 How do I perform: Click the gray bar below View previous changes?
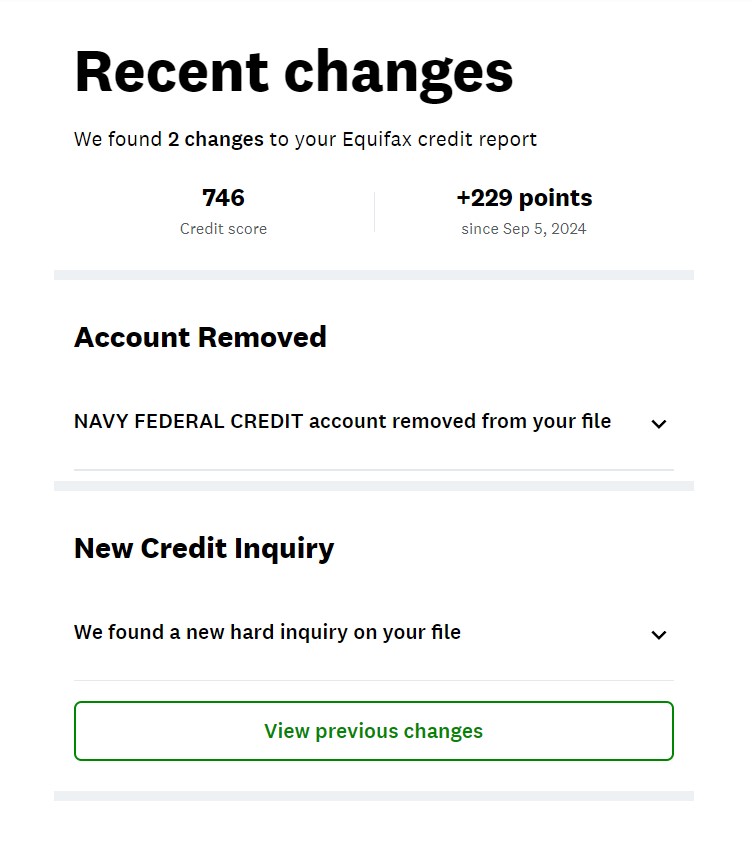tap(373, 796)
